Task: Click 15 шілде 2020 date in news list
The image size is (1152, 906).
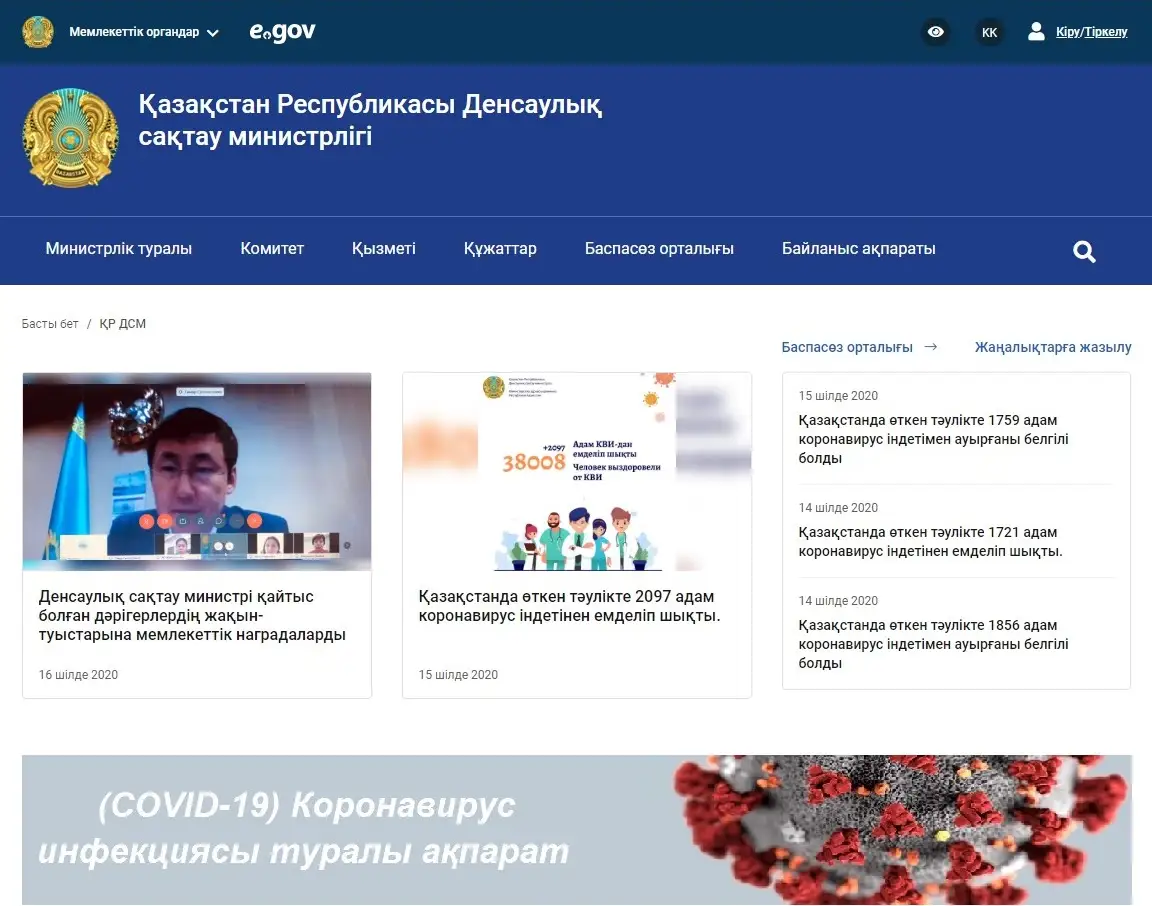Action: [838, 395]
